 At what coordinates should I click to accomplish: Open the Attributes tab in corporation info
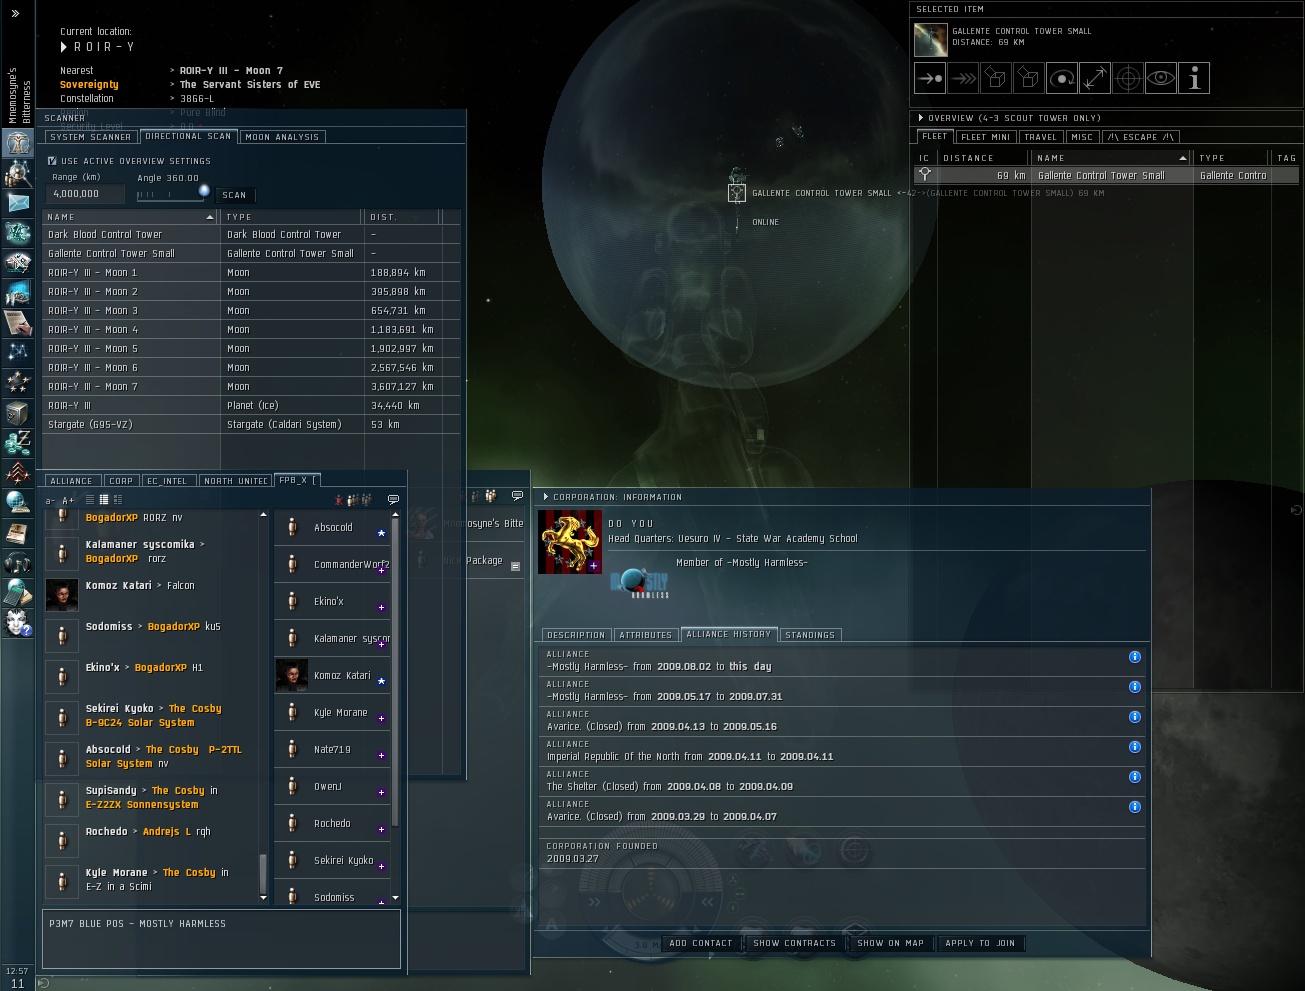(x=646, y=635)
